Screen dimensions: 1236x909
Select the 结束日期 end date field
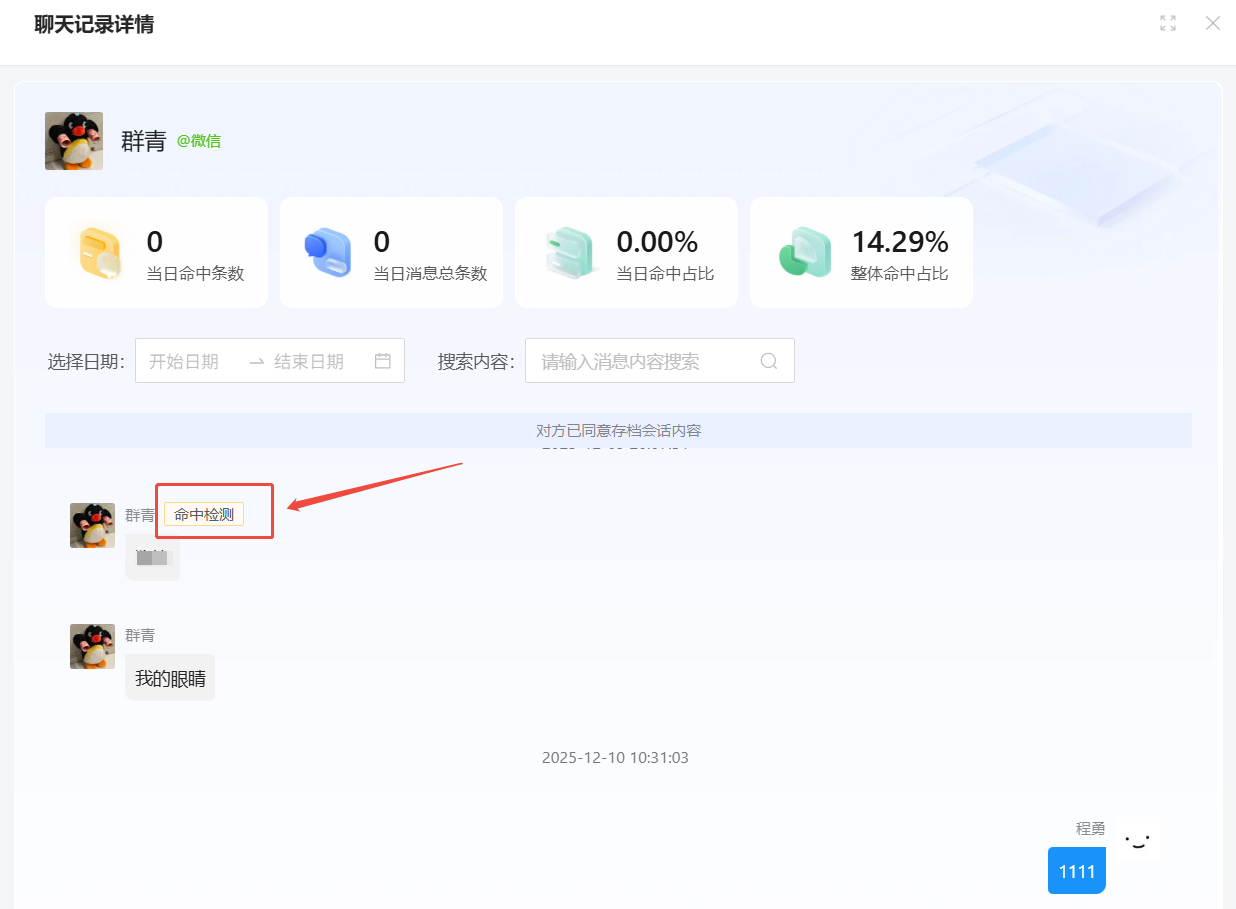coord(309,361)
